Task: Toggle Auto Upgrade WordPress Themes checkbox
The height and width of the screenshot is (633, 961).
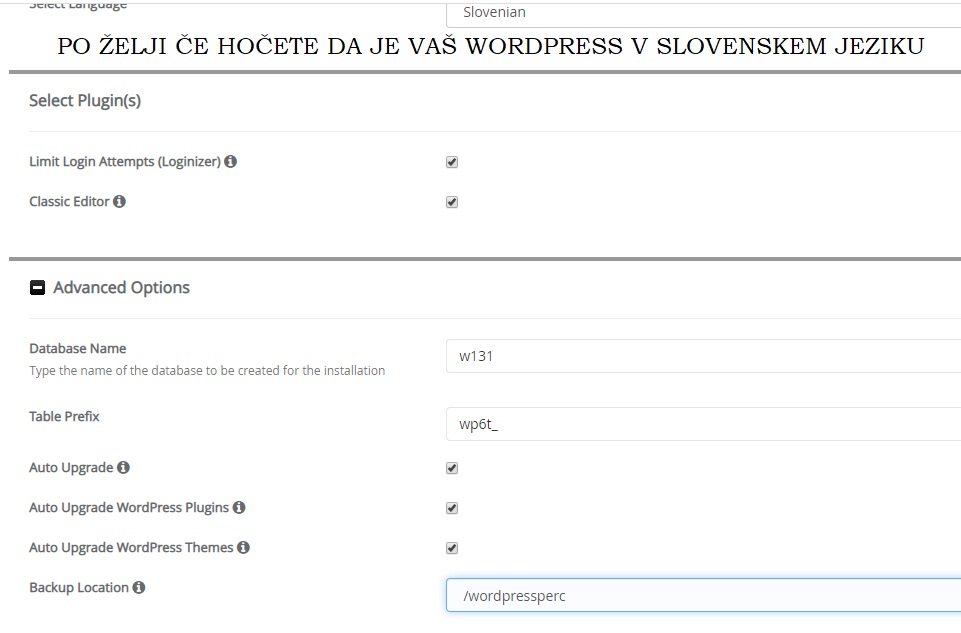Action: point(452,547)
